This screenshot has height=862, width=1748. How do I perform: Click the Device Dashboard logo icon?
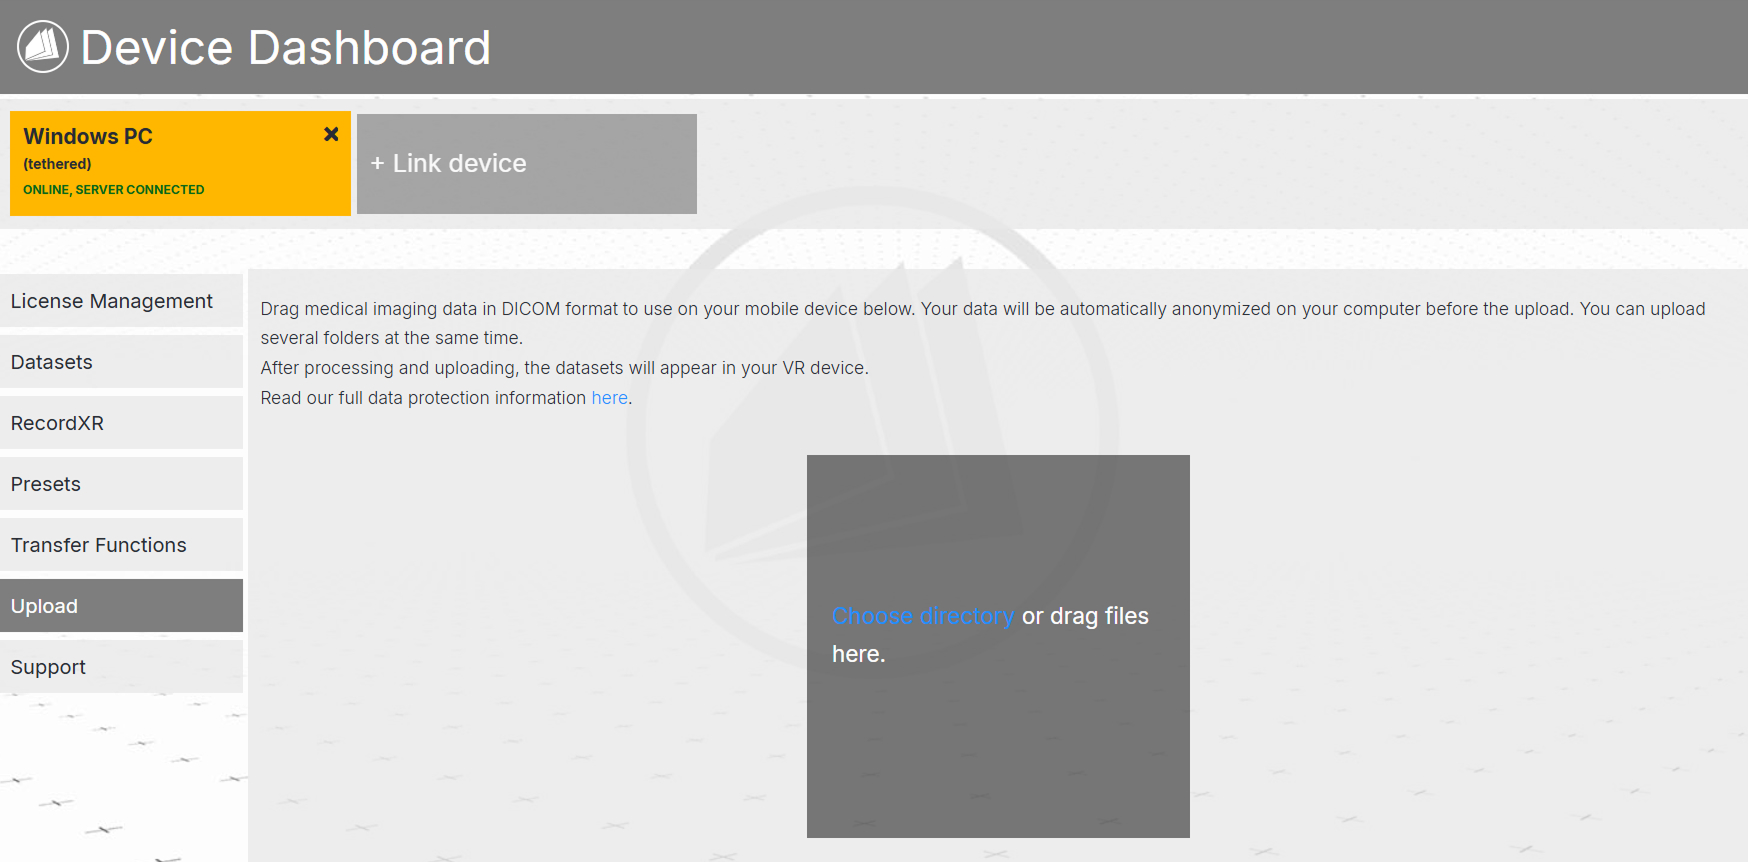[x=43, y=47]
